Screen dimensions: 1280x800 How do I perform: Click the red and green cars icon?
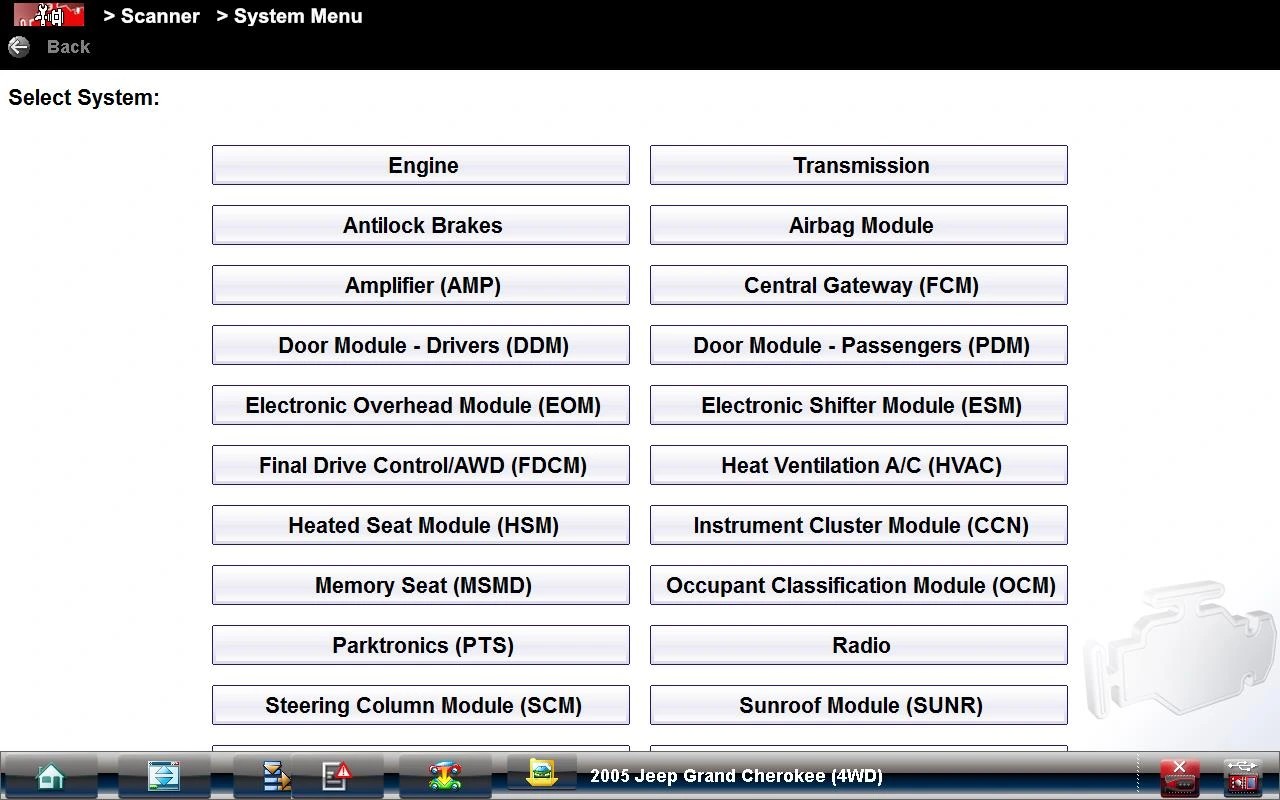pos(445,776)
